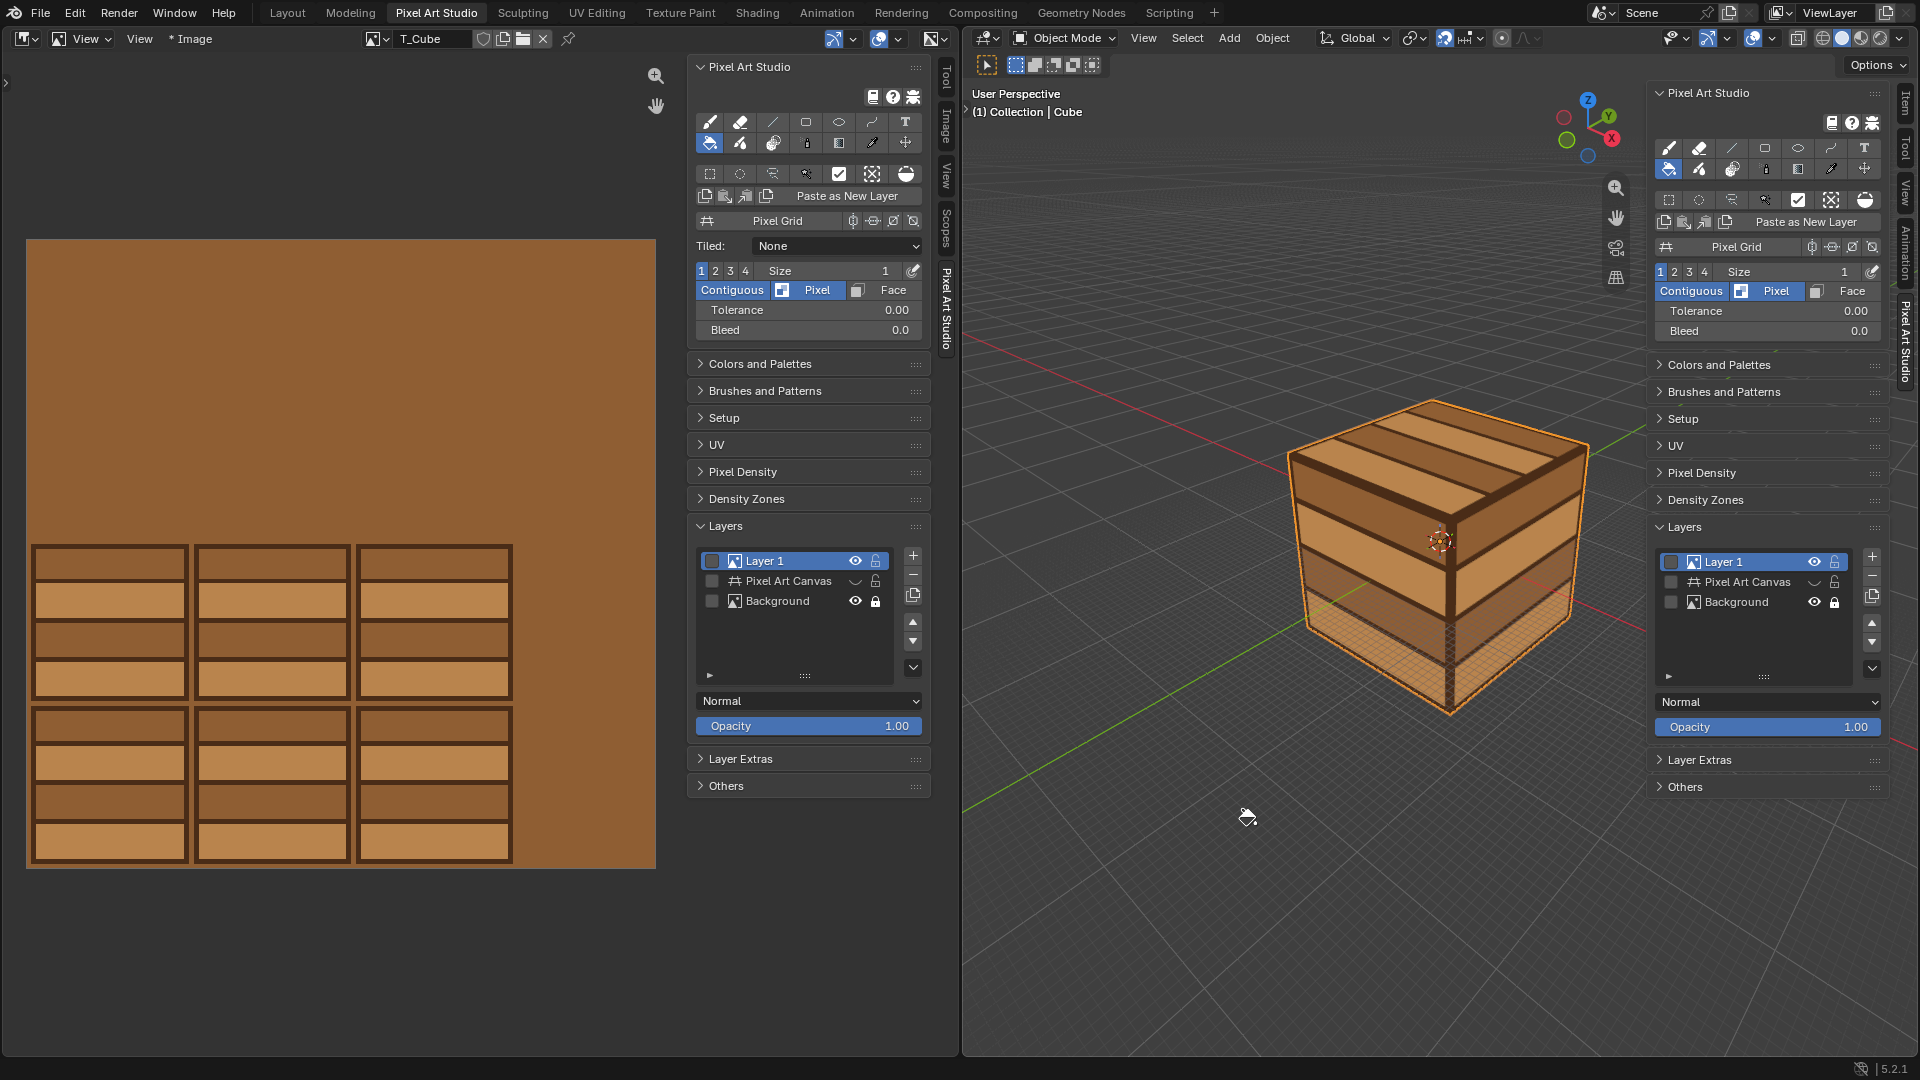Tick the Pixel Art Canvas checkbox in image editor
1920x1080 pixels.
click(712, 581)
